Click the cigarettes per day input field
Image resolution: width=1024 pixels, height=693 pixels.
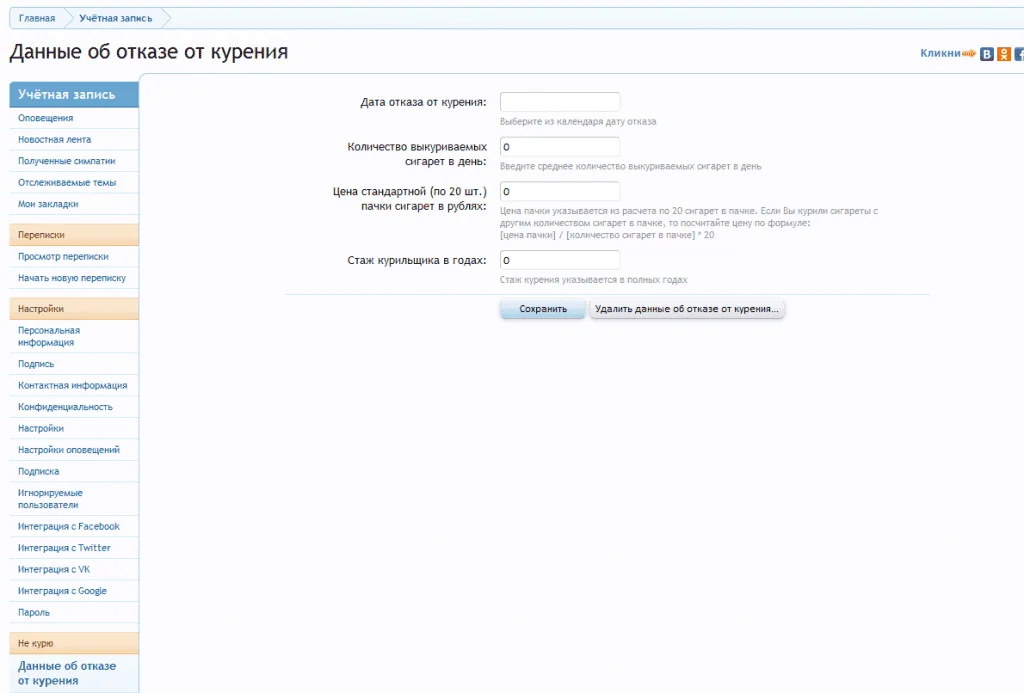point(559,148)
